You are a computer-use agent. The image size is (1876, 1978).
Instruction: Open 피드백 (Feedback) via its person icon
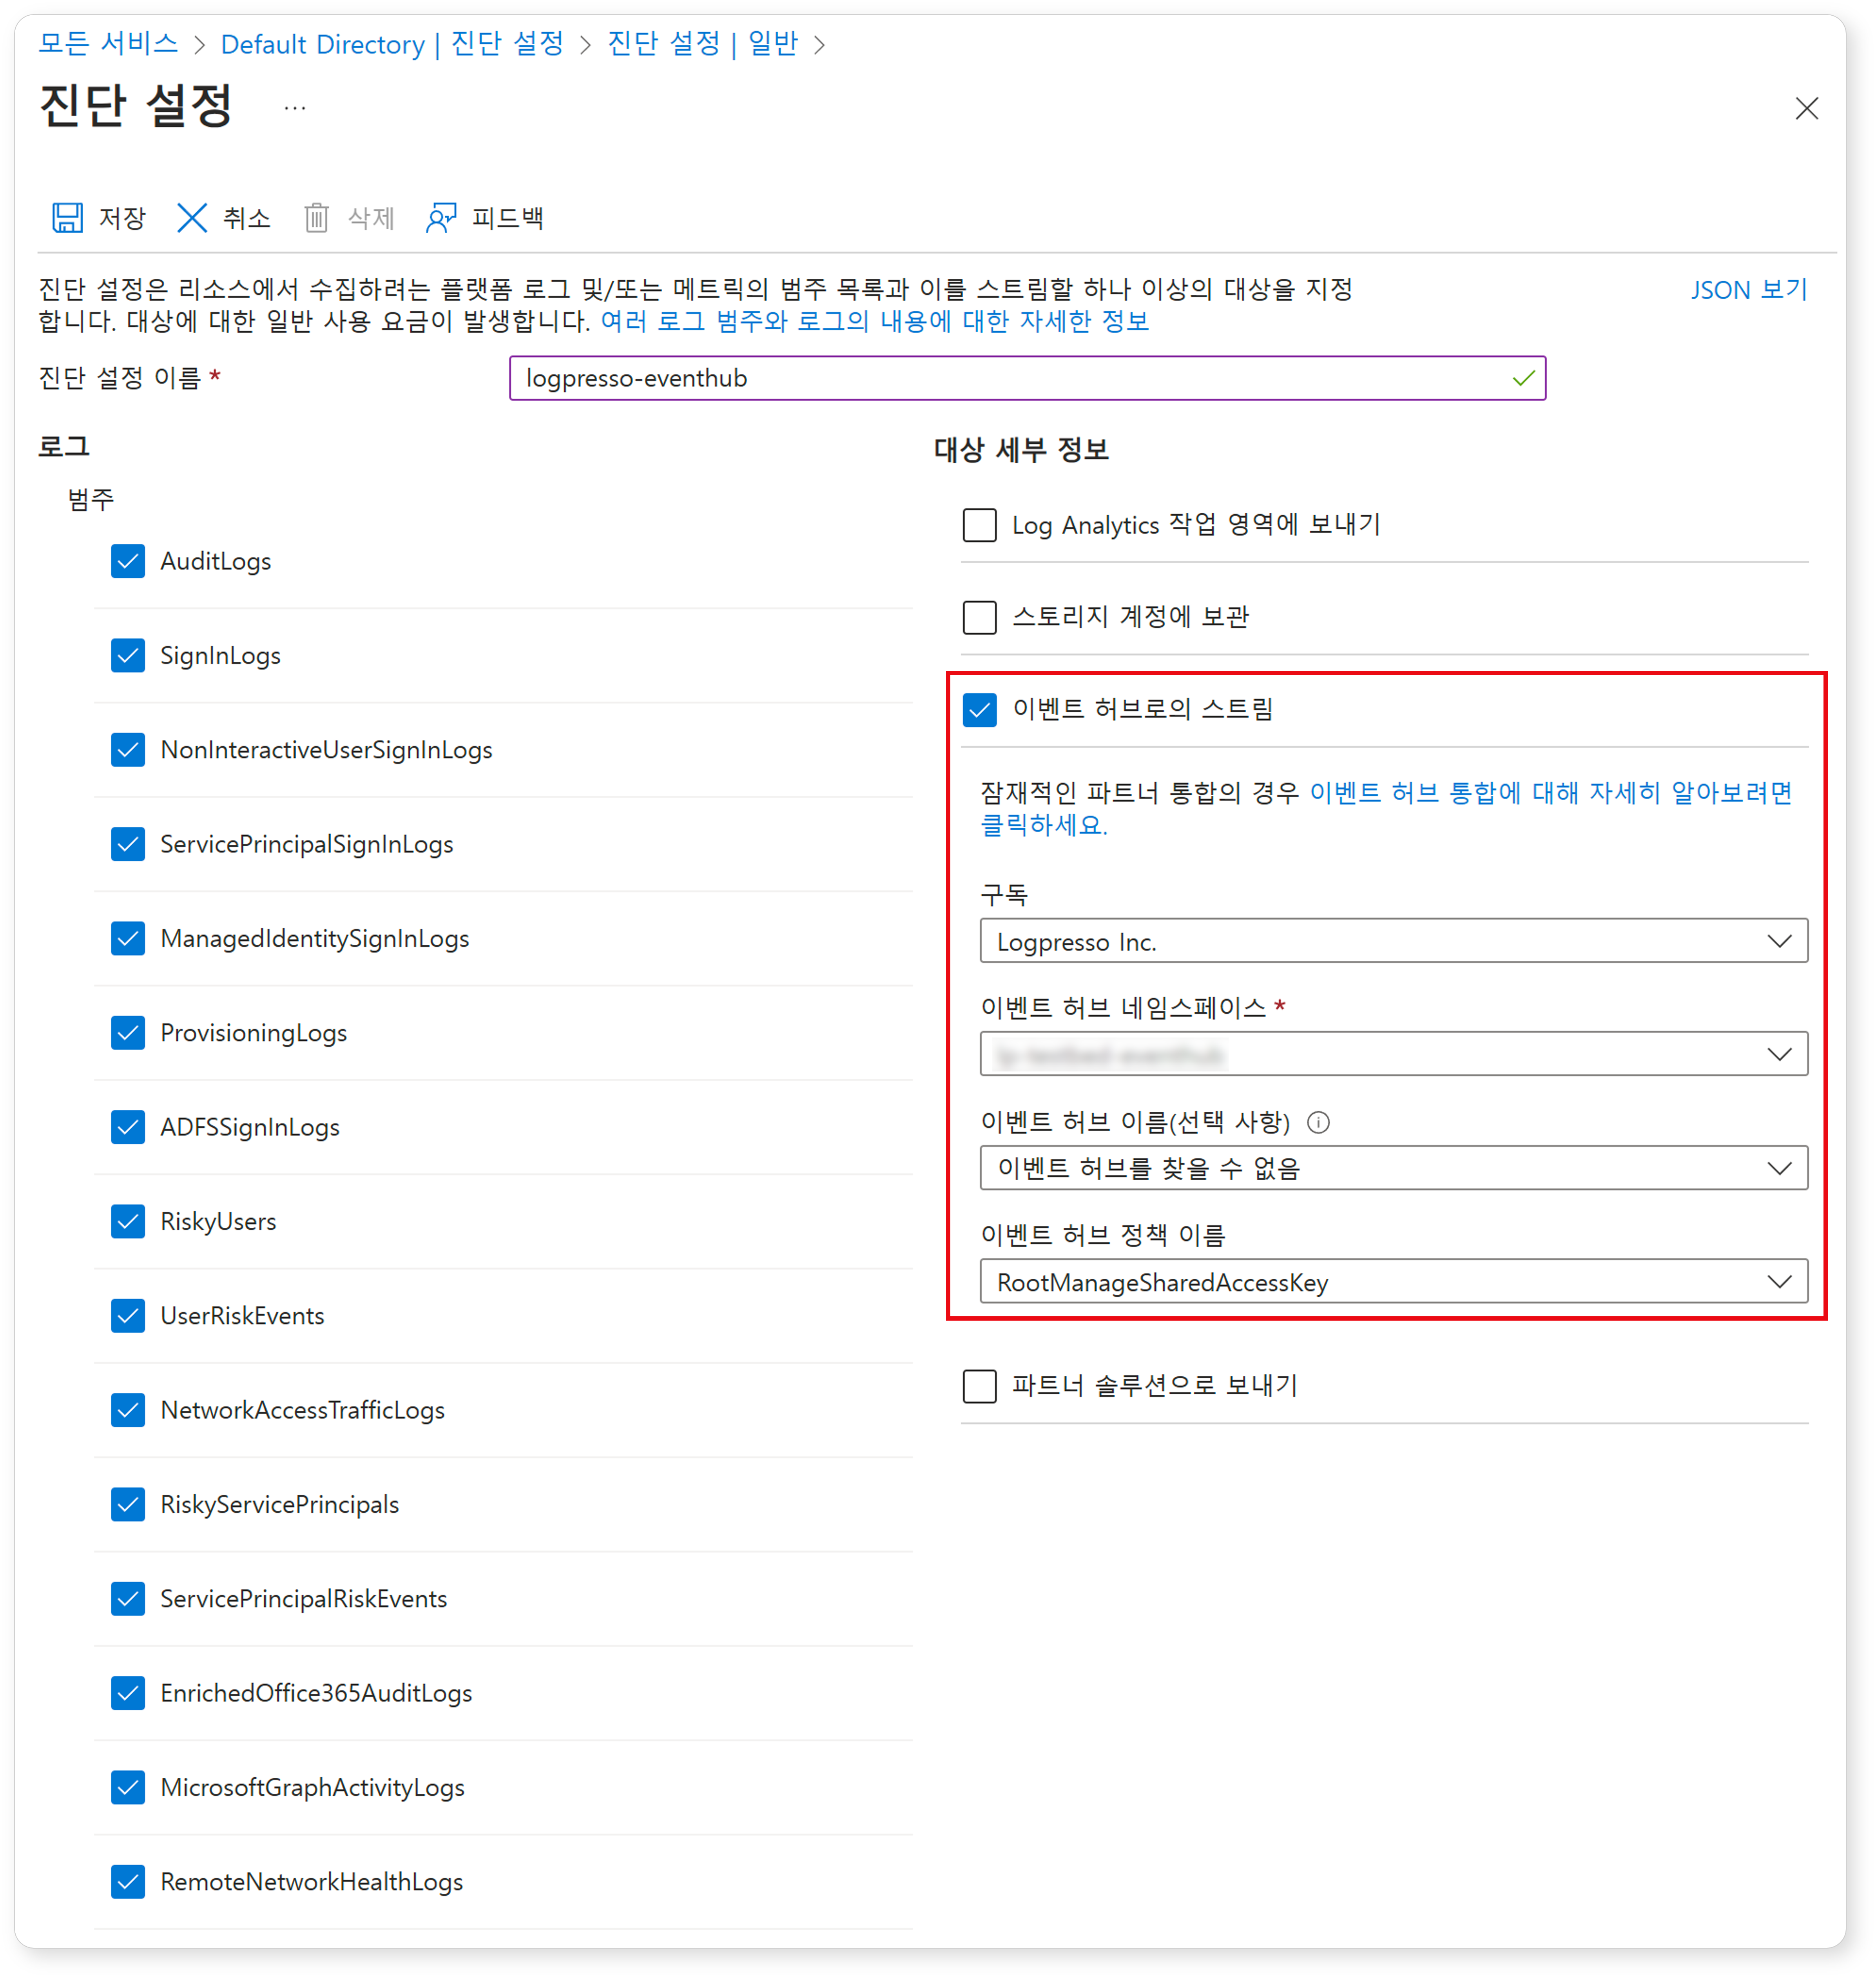click(x=441, y=217)
